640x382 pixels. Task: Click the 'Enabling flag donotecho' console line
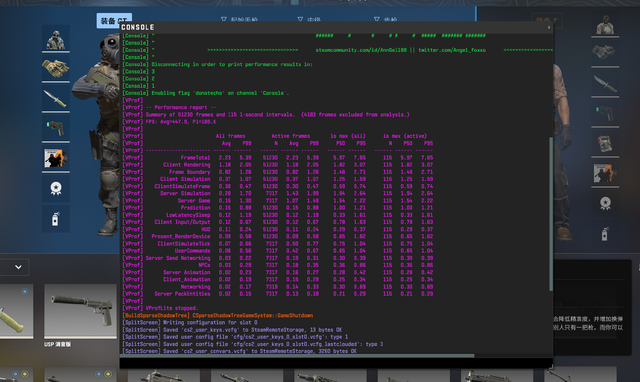[x=206, y=93]
